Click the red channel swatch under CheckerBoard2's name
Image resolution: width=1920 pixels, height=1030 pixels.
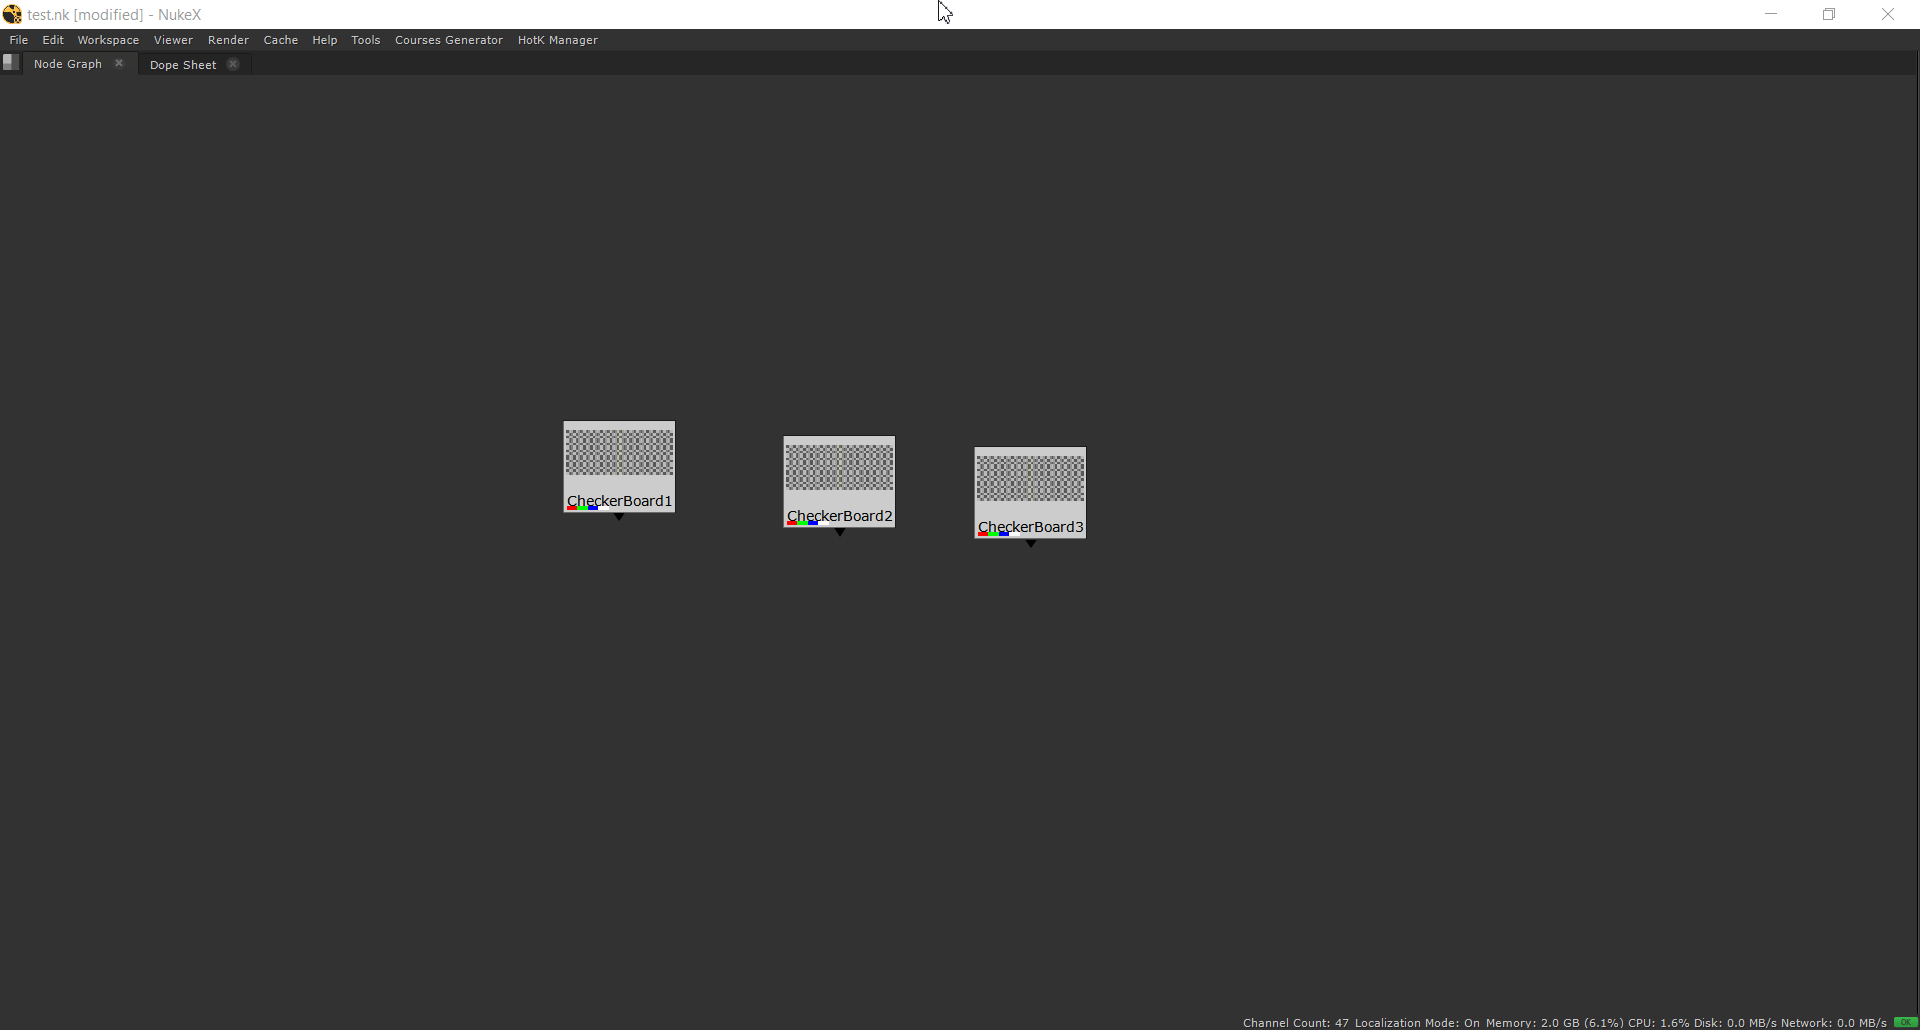(x=792, y=524)
